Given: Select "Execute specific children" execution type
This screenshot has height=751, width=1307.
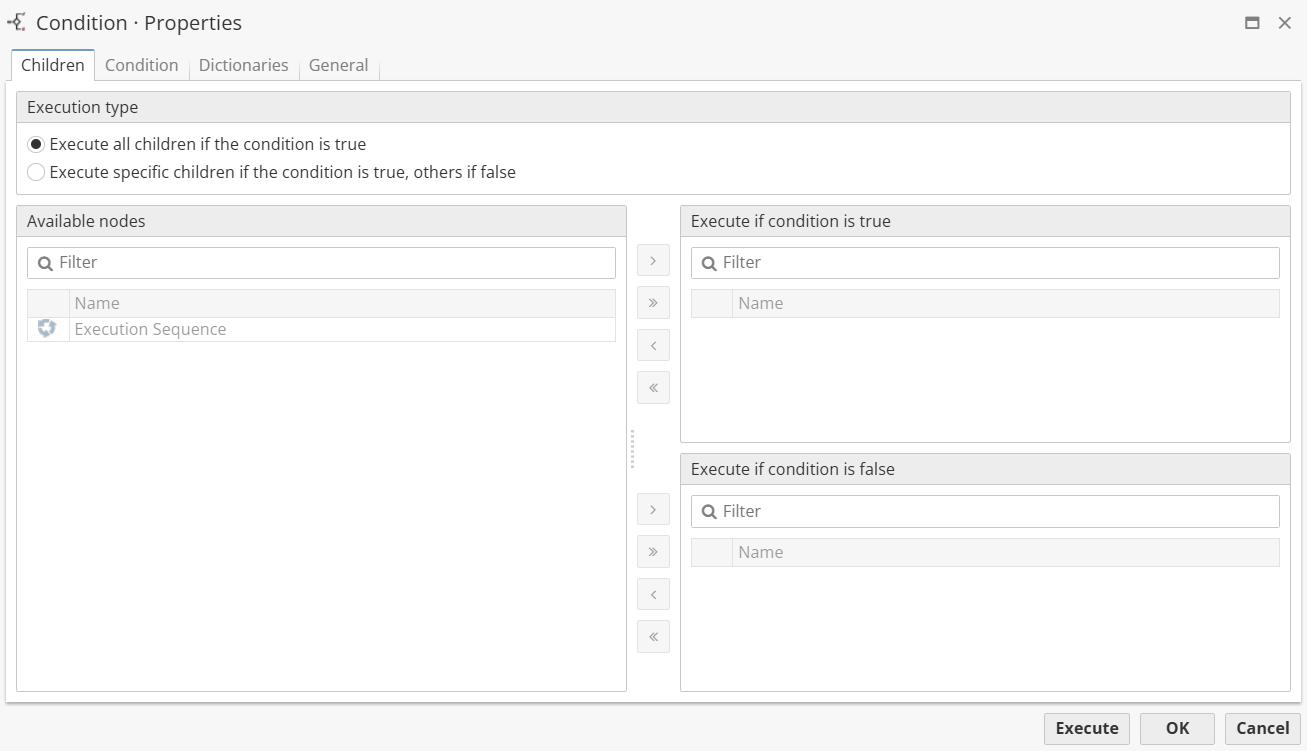Looking at the screenshot, I should pos(36,172).
